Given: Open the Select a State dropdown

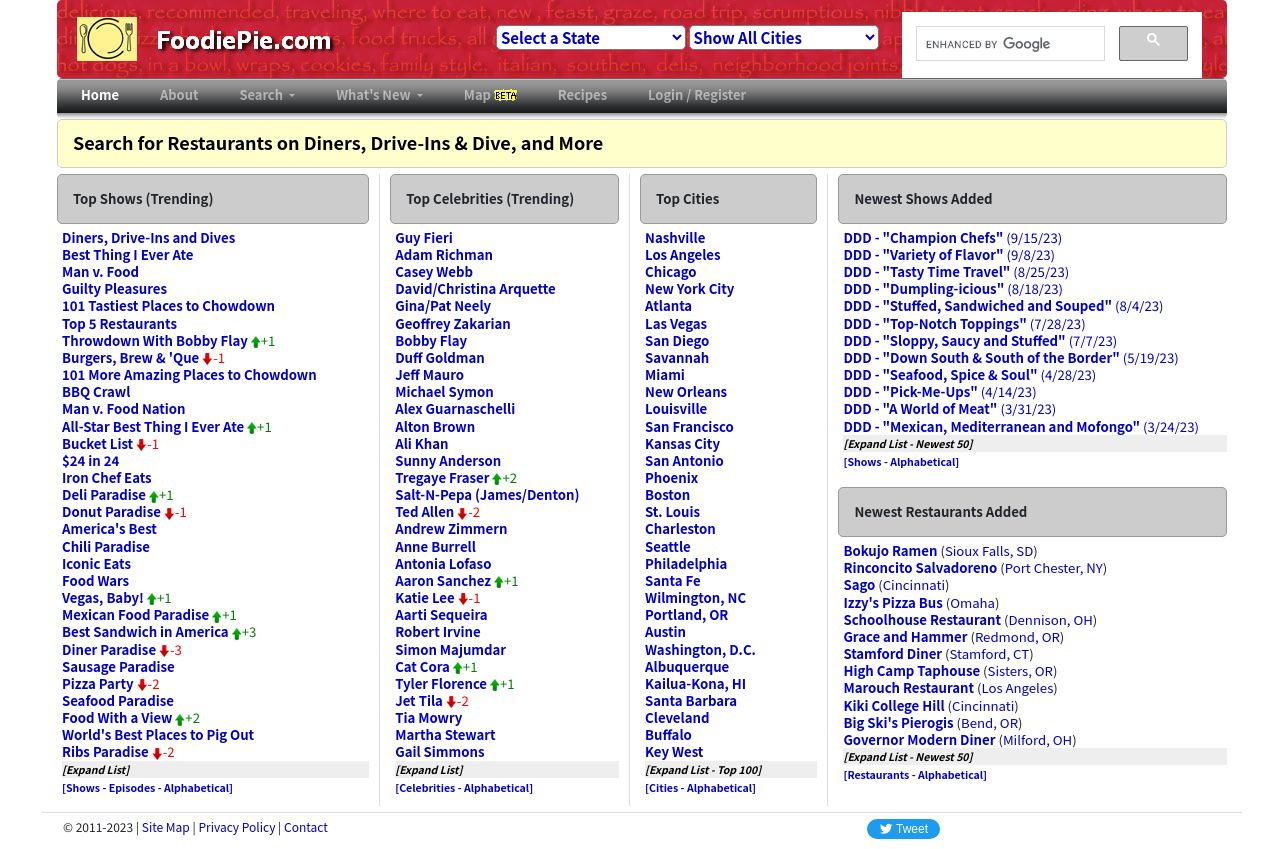Looking at the screenshot, I should (591, 38).
